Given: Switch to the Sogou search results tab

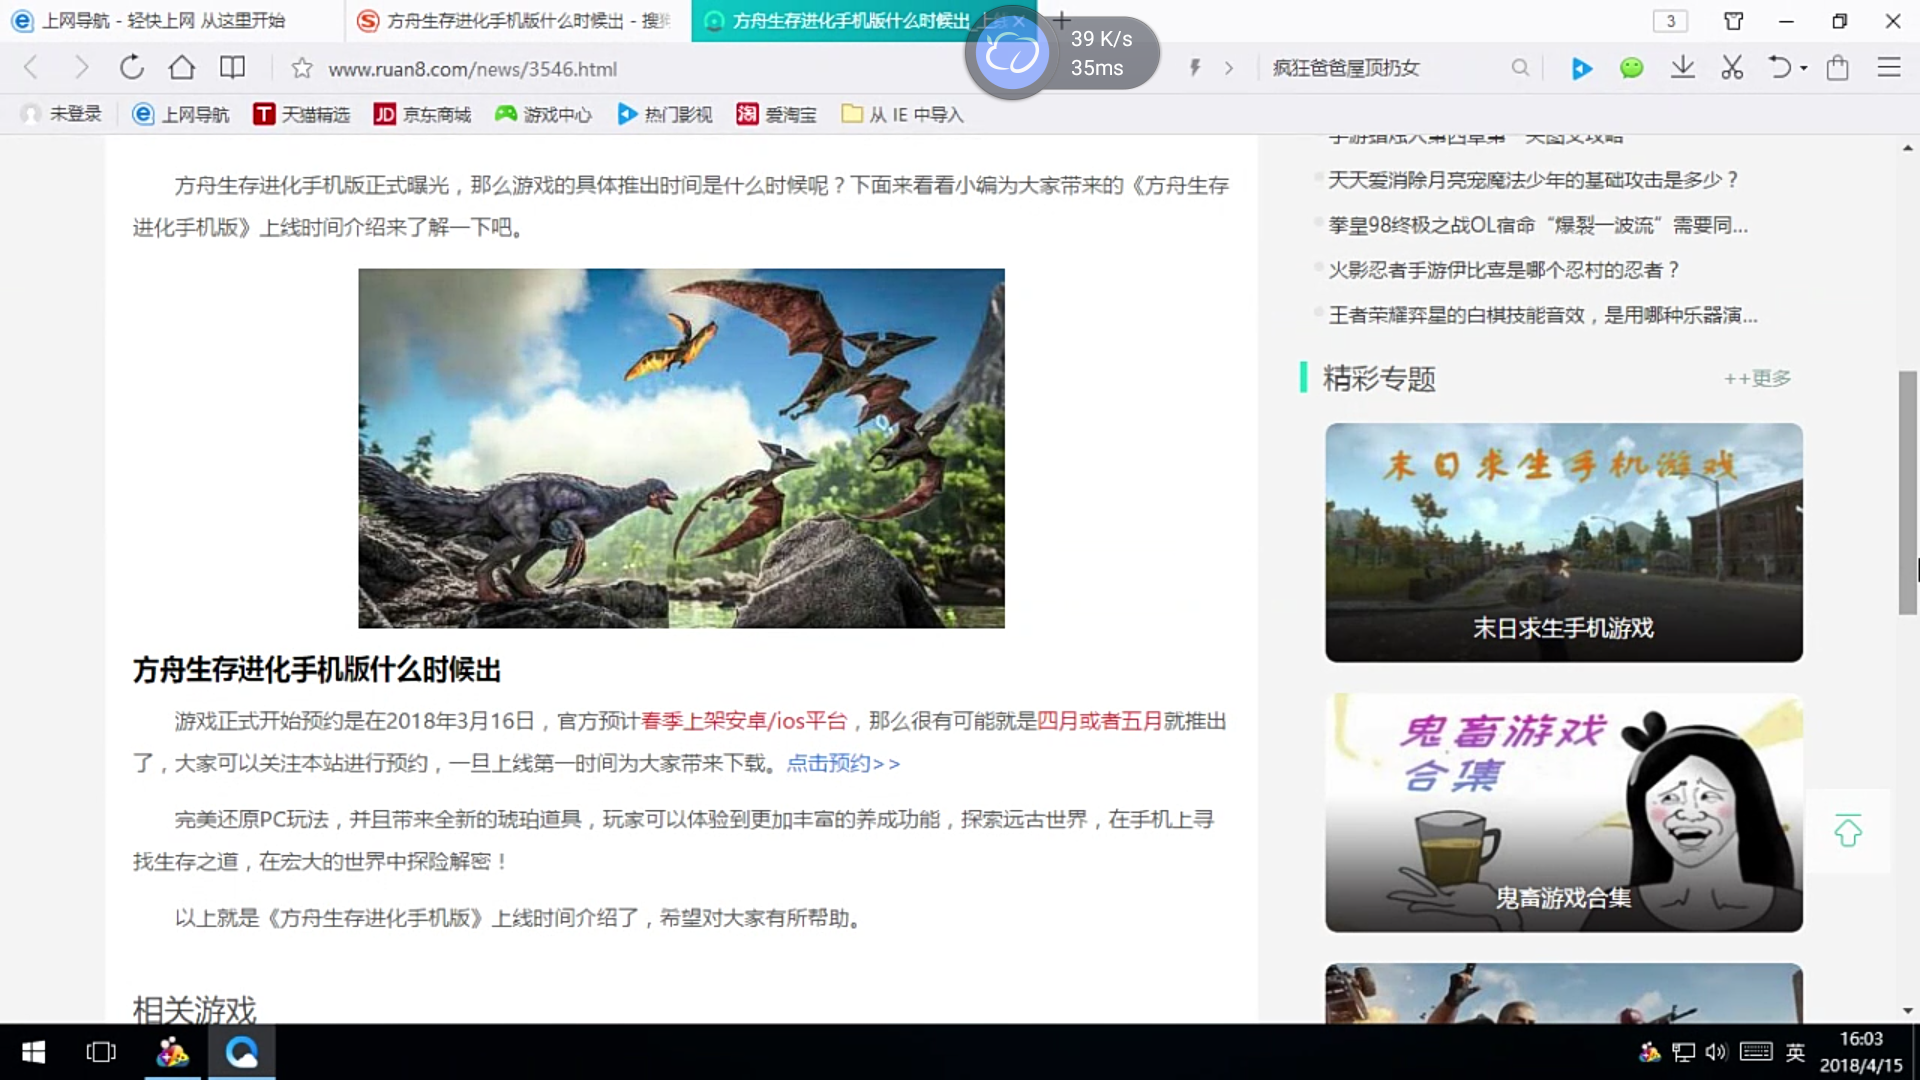Looking at the screenshot, I should click(518, 20).
